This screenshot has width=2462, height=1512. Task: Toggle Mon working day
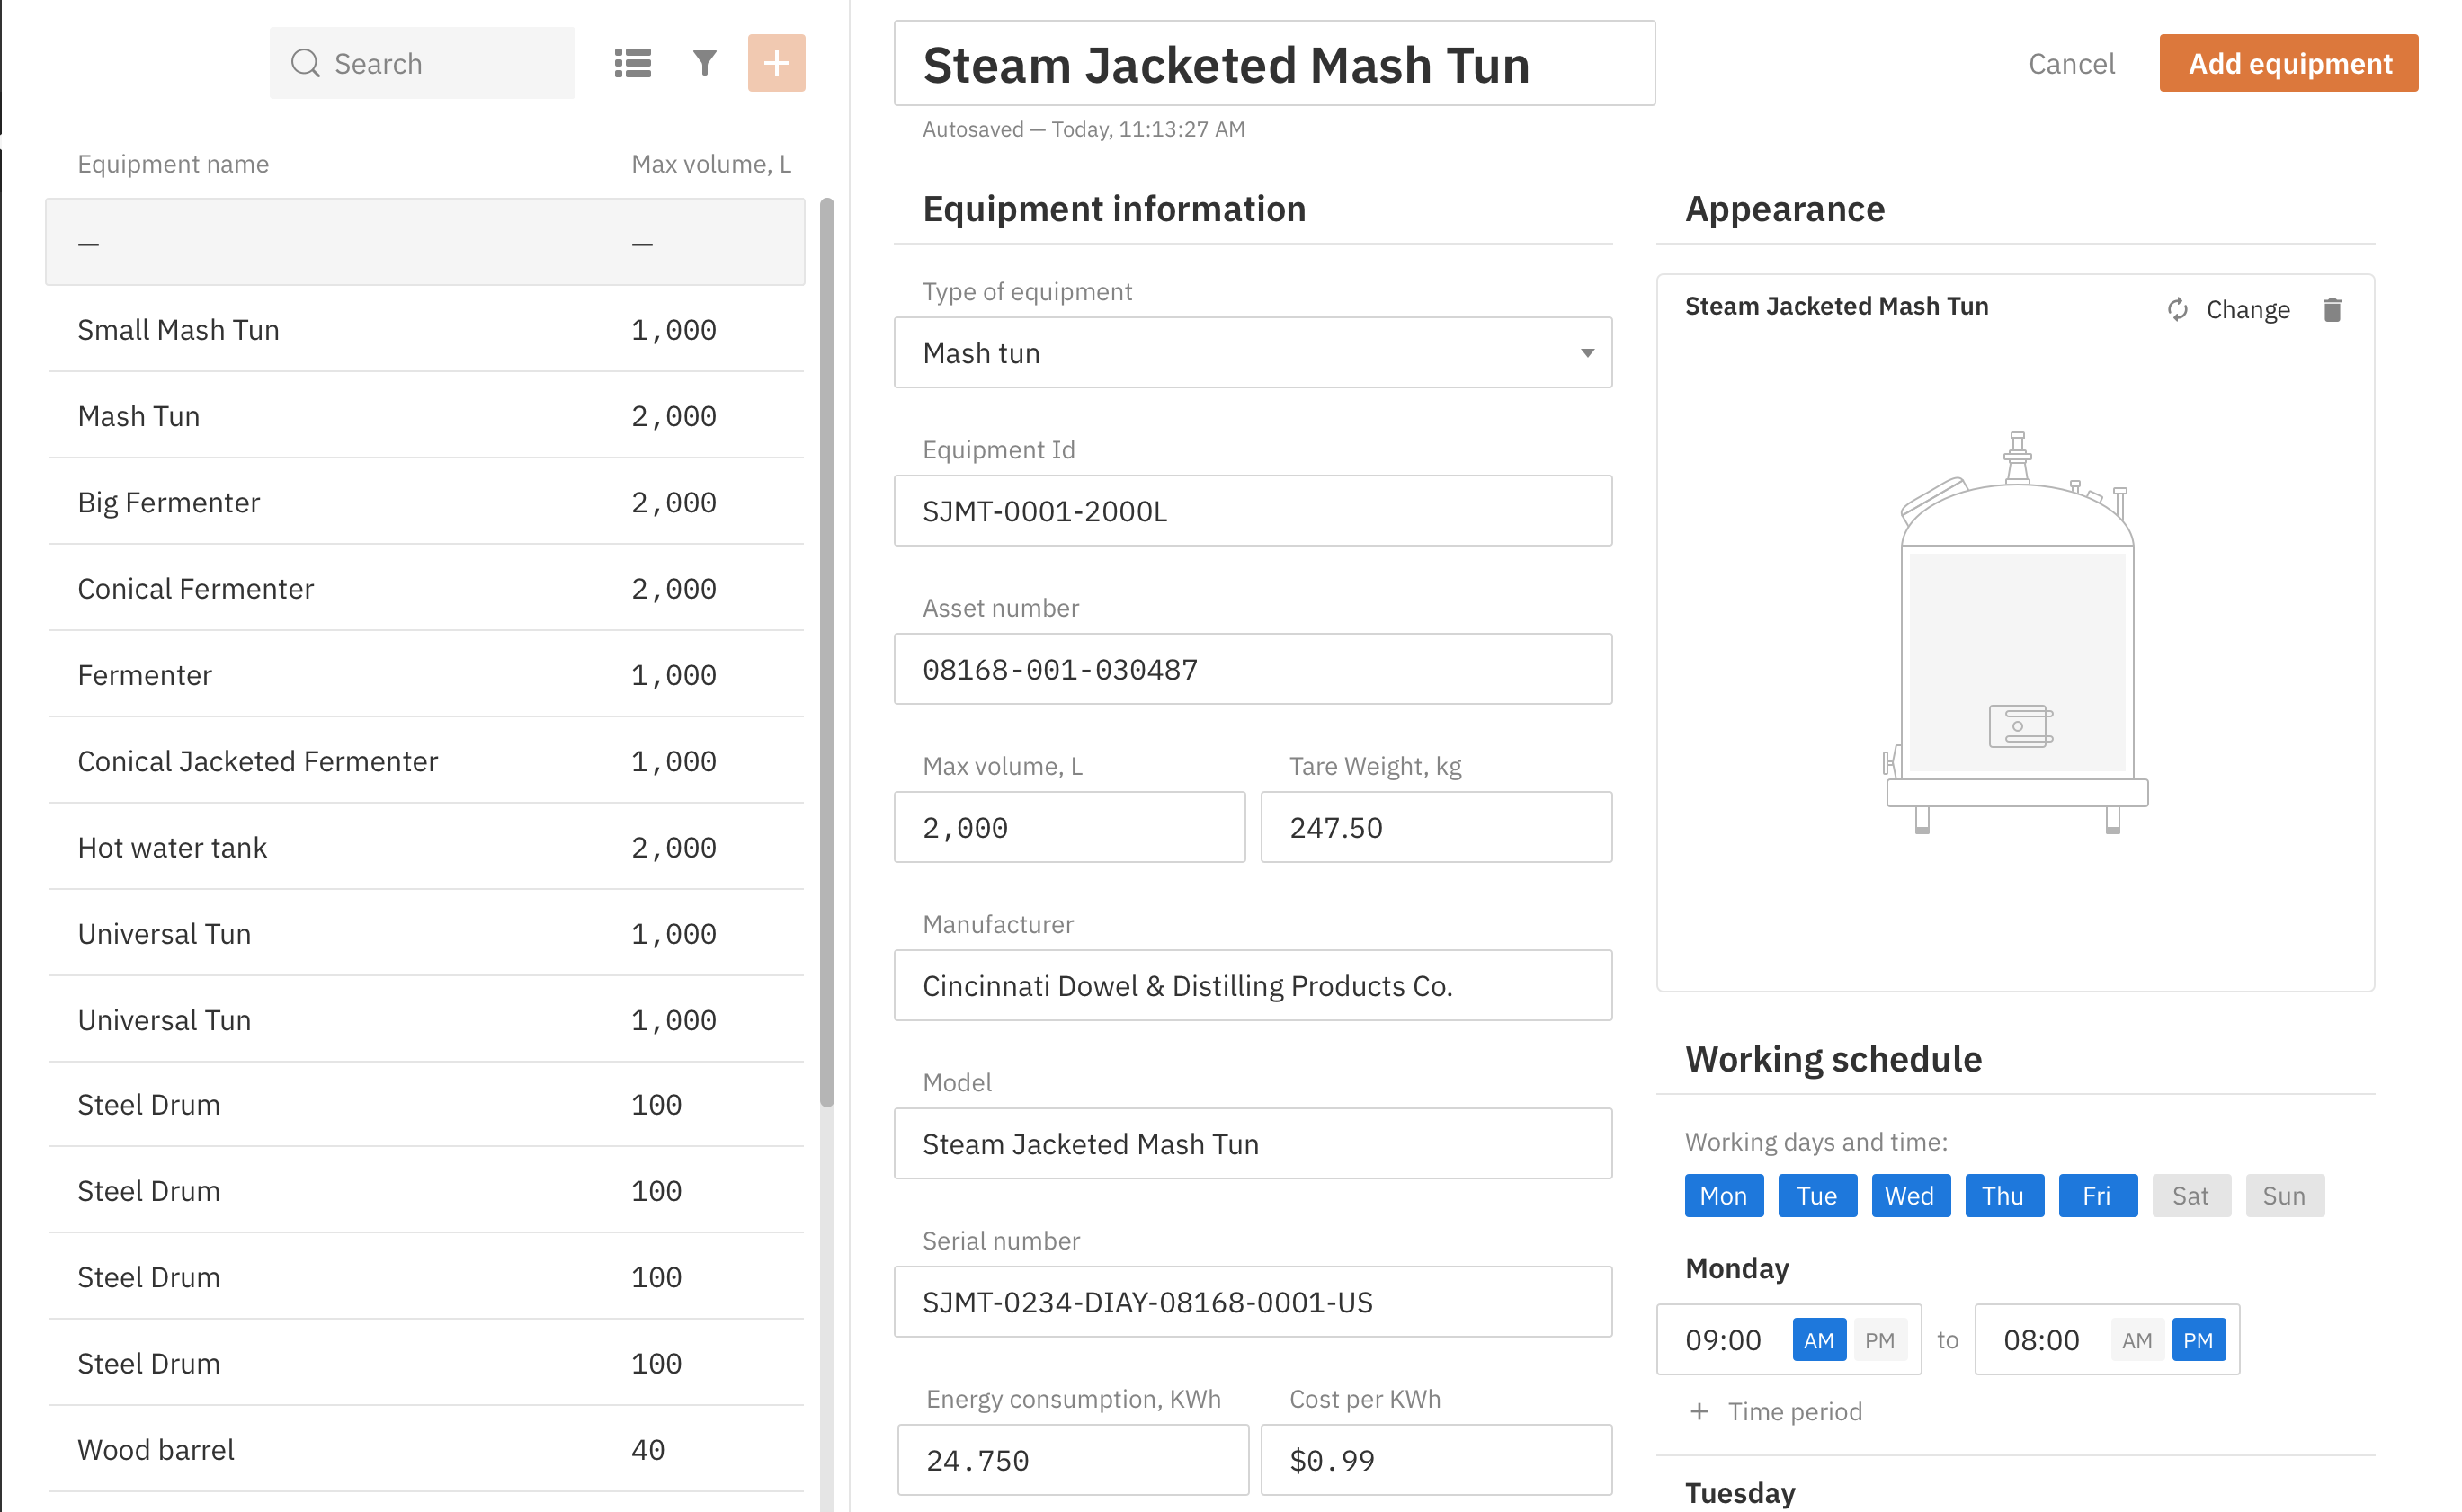pyautogui.click(x=1724, y=1196)
